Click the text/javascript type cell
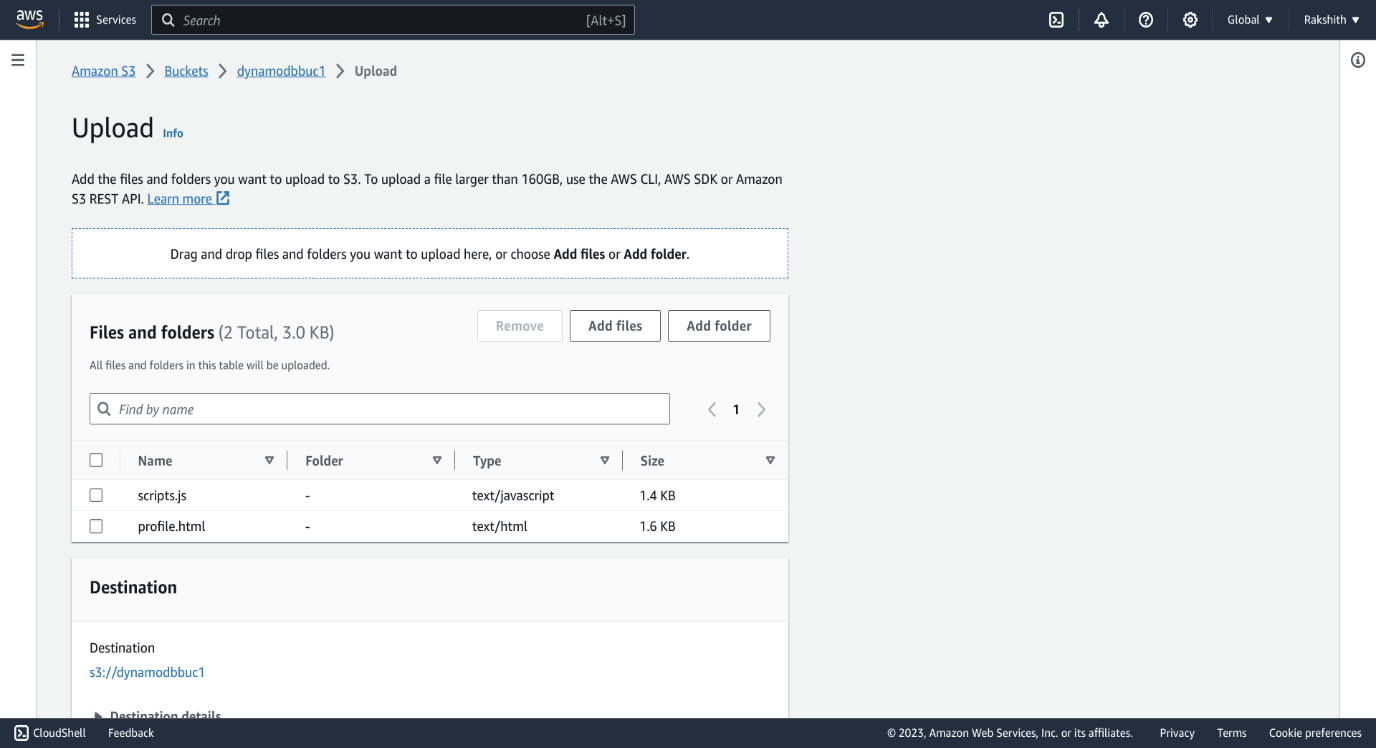 (513, 495)
